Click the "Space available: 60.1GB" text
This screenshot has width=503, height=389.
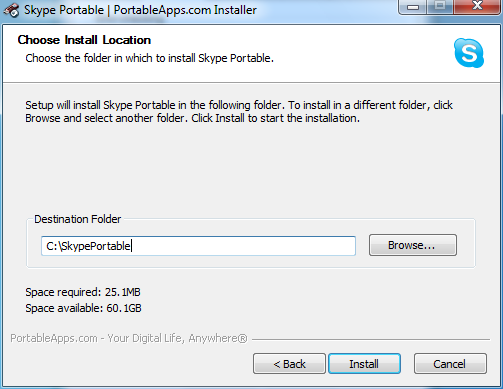pos(83,308)
